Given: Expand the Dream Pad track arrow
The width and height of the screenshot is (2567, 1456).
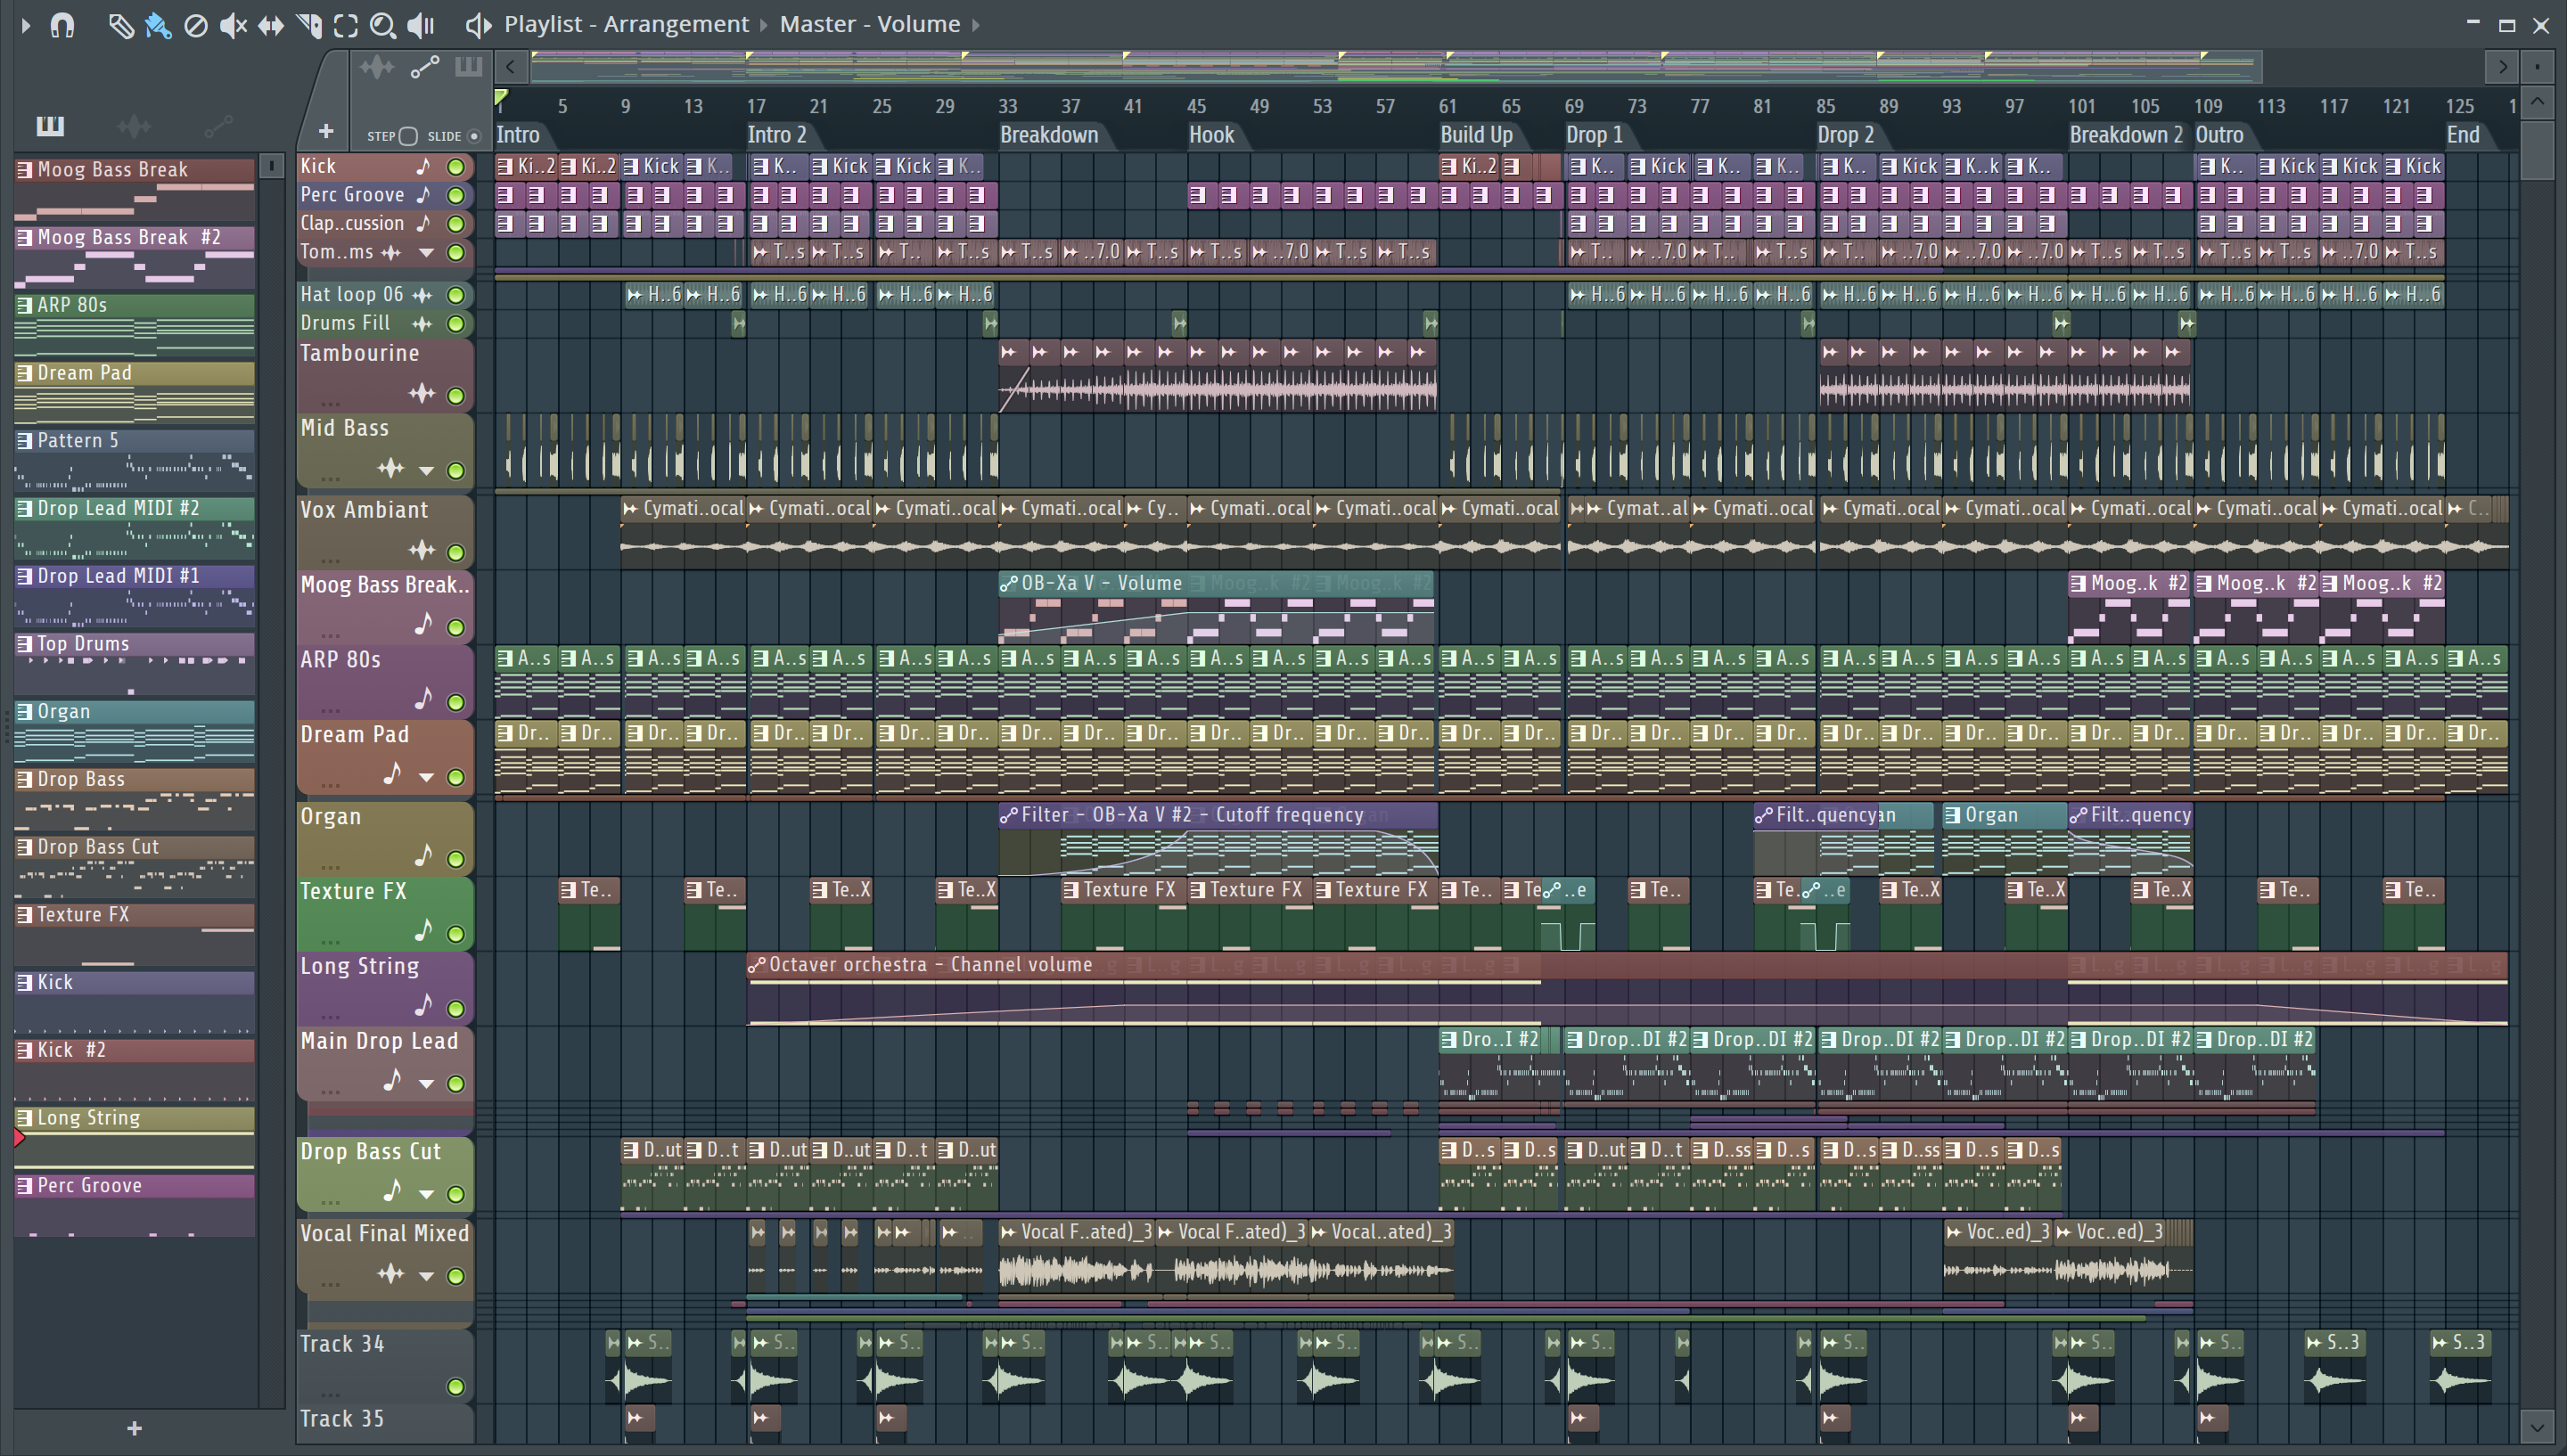Looking at the screenshot, I should (x=426, y=777).
